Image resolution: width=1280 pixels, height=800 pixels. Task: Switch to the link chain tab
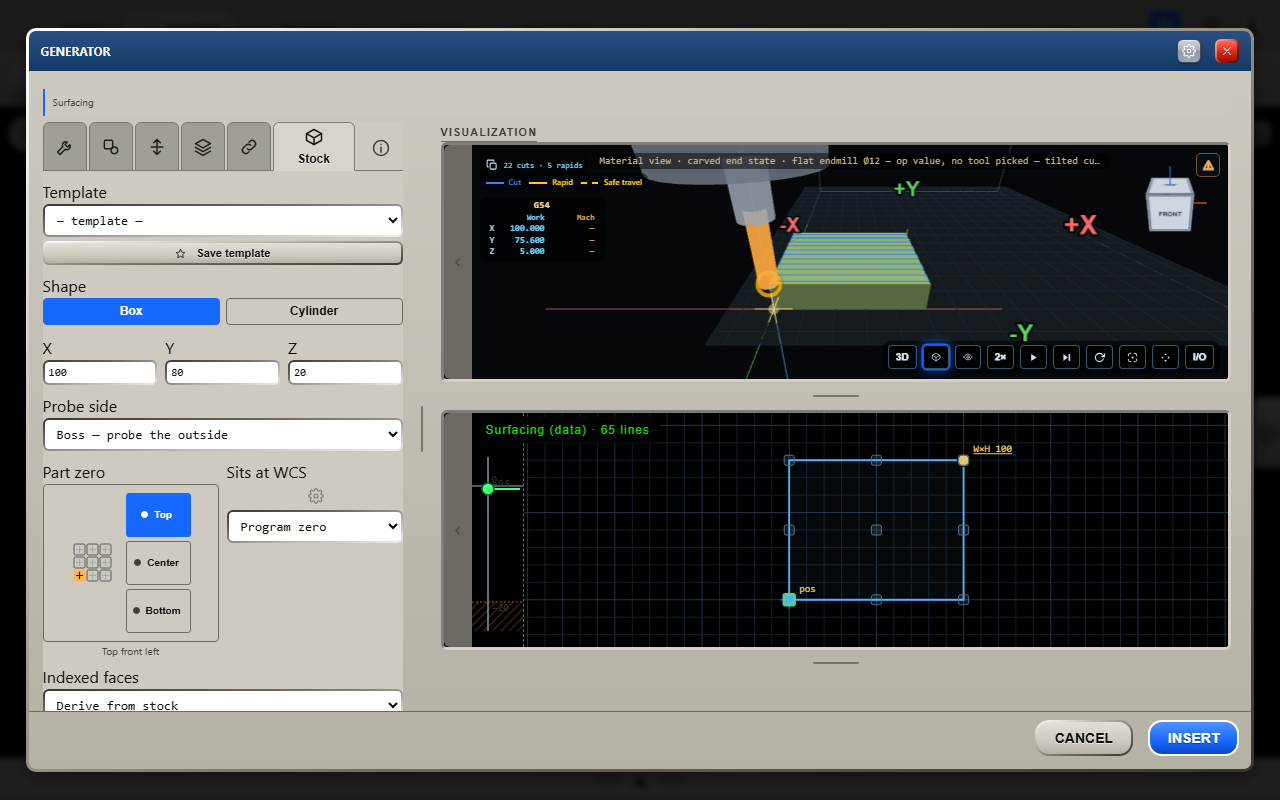(x=249, y=147)
